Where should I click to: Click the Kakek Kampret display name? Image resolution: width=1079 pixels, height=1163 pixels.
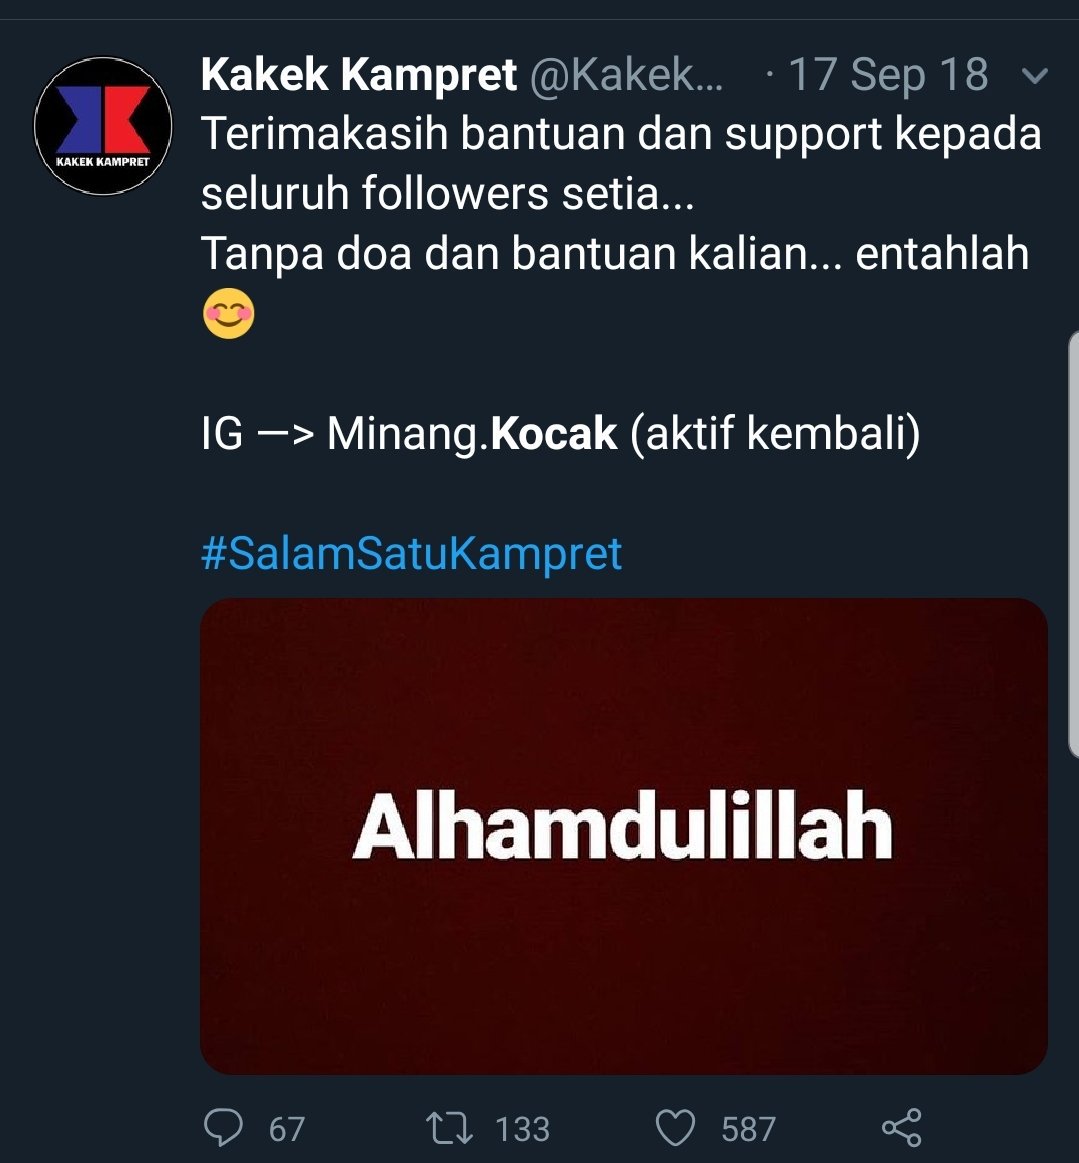pos(358,74)
